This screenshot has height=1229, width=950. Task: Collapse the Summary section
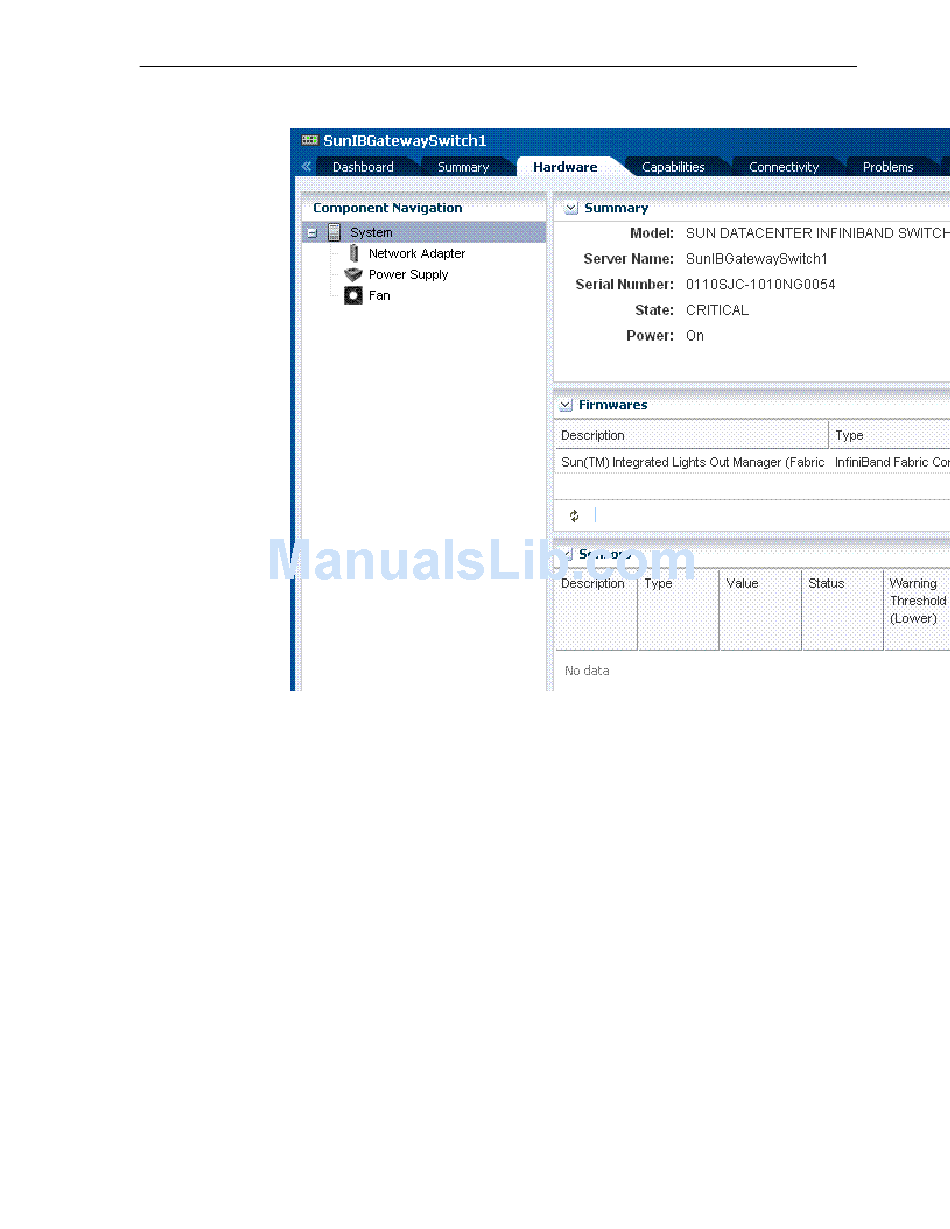click(570, 208)
